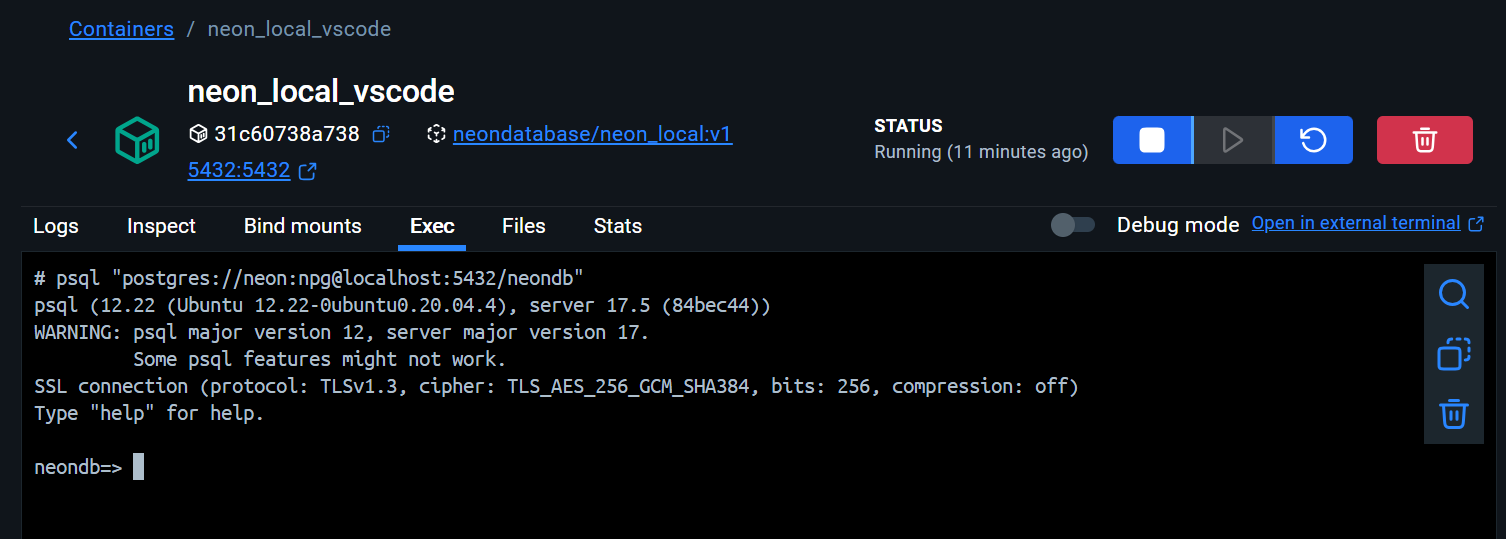
Task: Open port 5432:5432 link in browser
Action: click(x=239, y=170)
